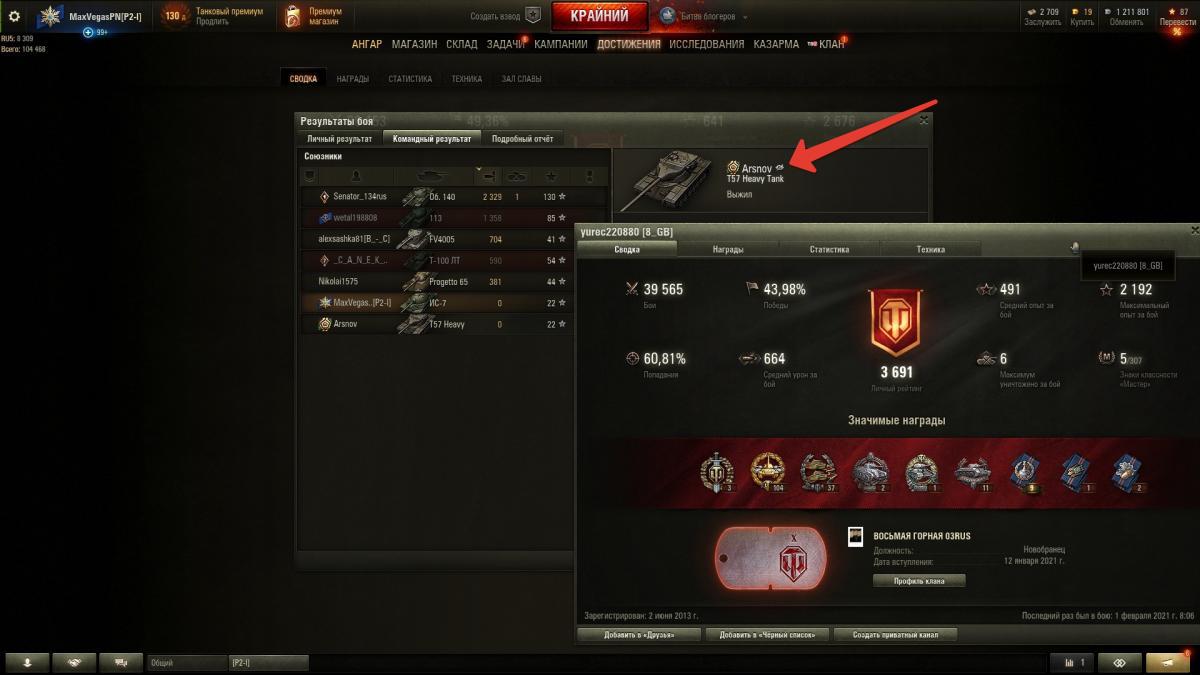Select ИССЛЕДОВАНИЯ in the top menu
This screenshot has width=1200, height=675.
[707, 44]
